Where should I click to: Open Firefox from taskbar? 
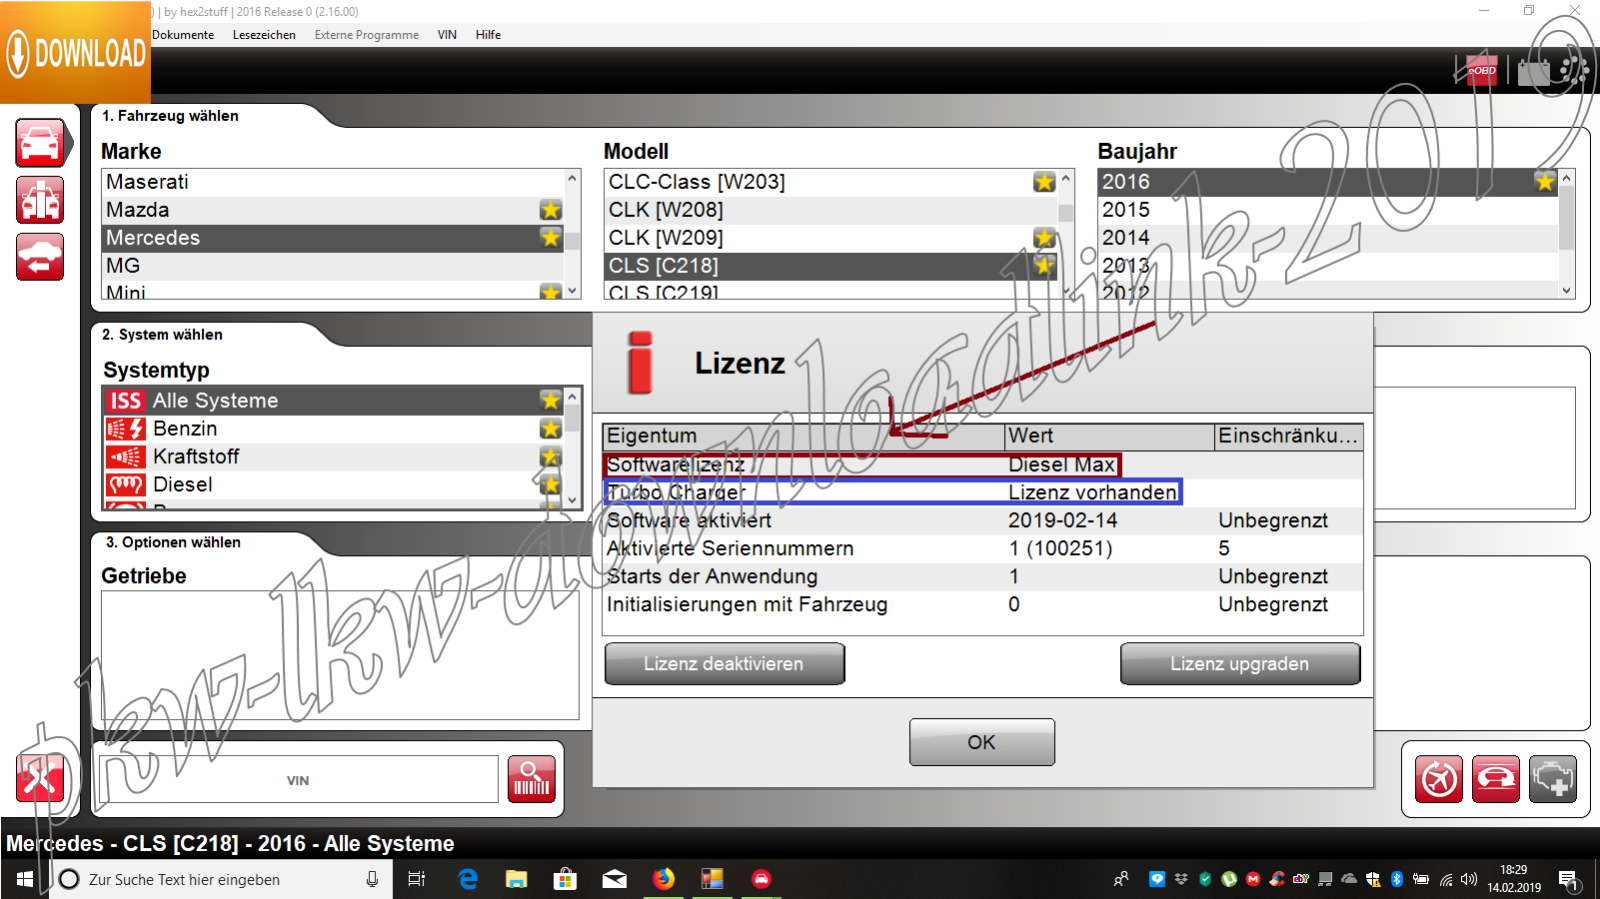(663, 879)
